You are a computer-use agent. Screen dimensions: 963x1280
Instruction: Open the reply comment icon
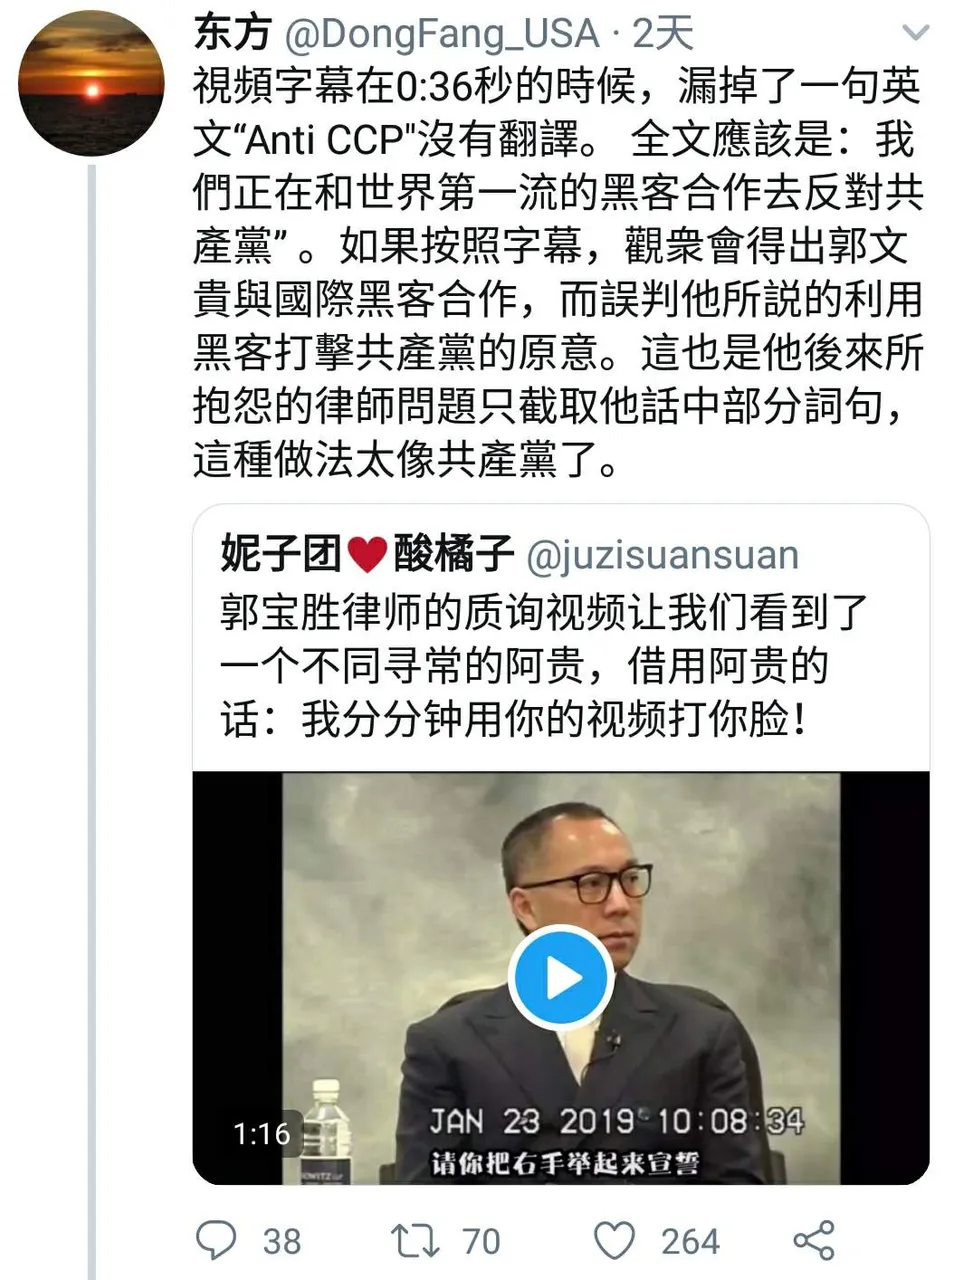tap(215, 1240)
